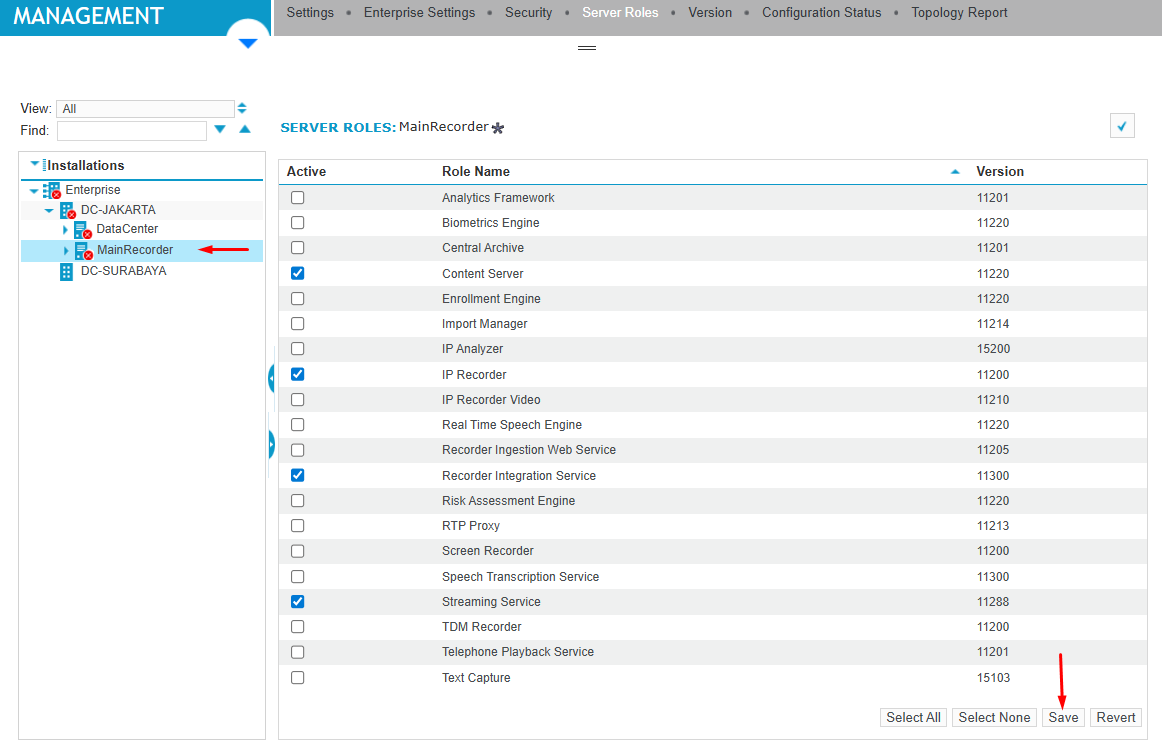Click the Save button
This screenshot has height=743, width=1162.
pos(1063,717)
